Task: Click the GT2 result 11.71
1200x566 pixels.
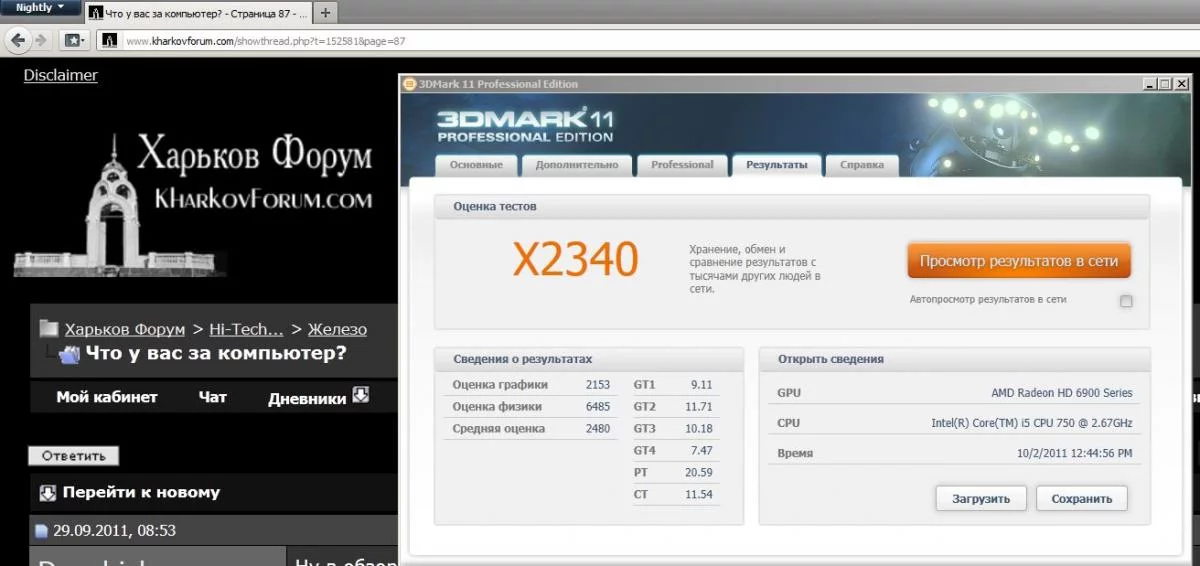Action: [x=699, y=407]
